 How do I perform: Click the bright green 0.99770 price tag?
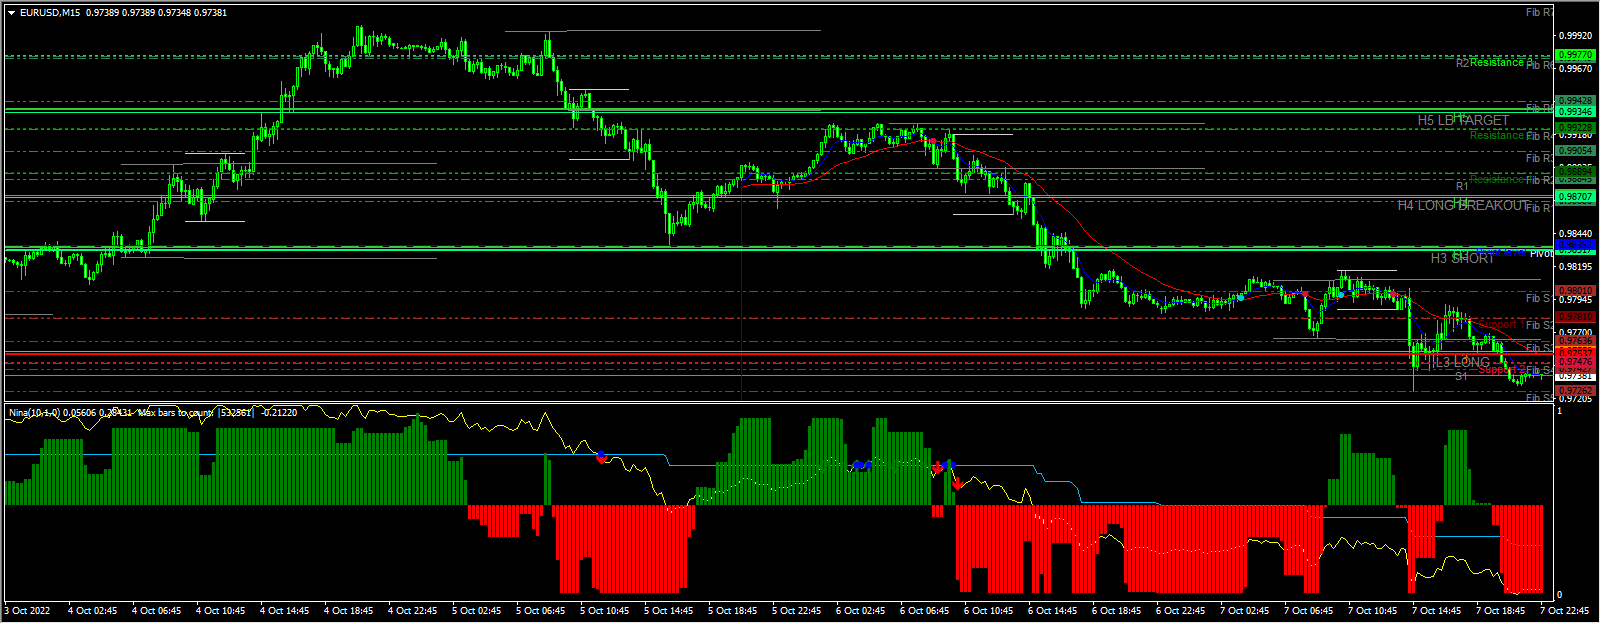tap(1576, 55)
